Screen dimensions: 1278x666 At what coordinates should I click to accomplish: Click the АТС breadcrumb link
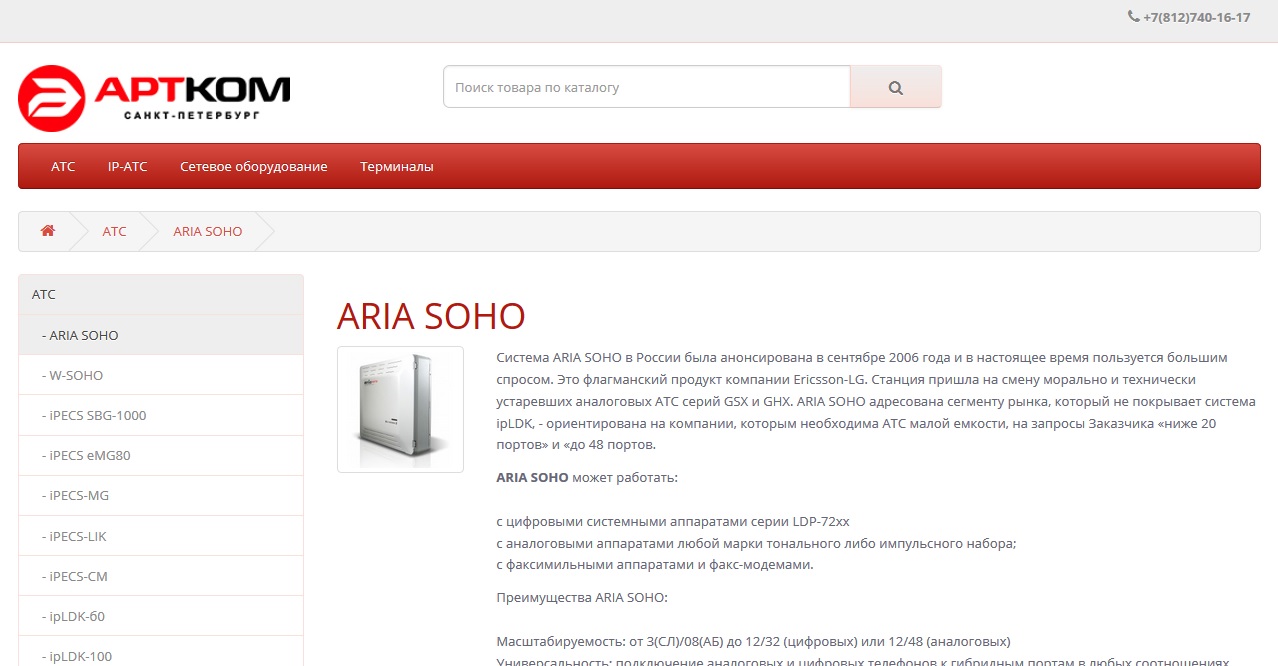click(x=115, y=231)
